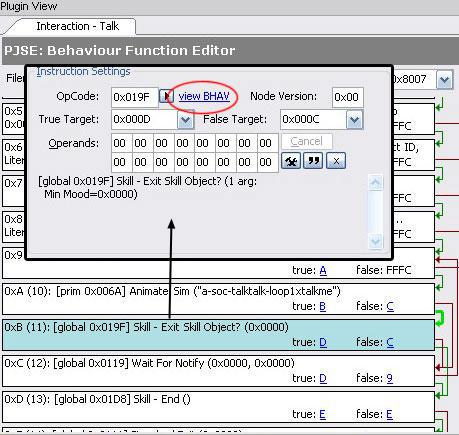Follow the true: A link in row 0x9
459x435 pixels.
pyautogui.click(x=323, y=270)
